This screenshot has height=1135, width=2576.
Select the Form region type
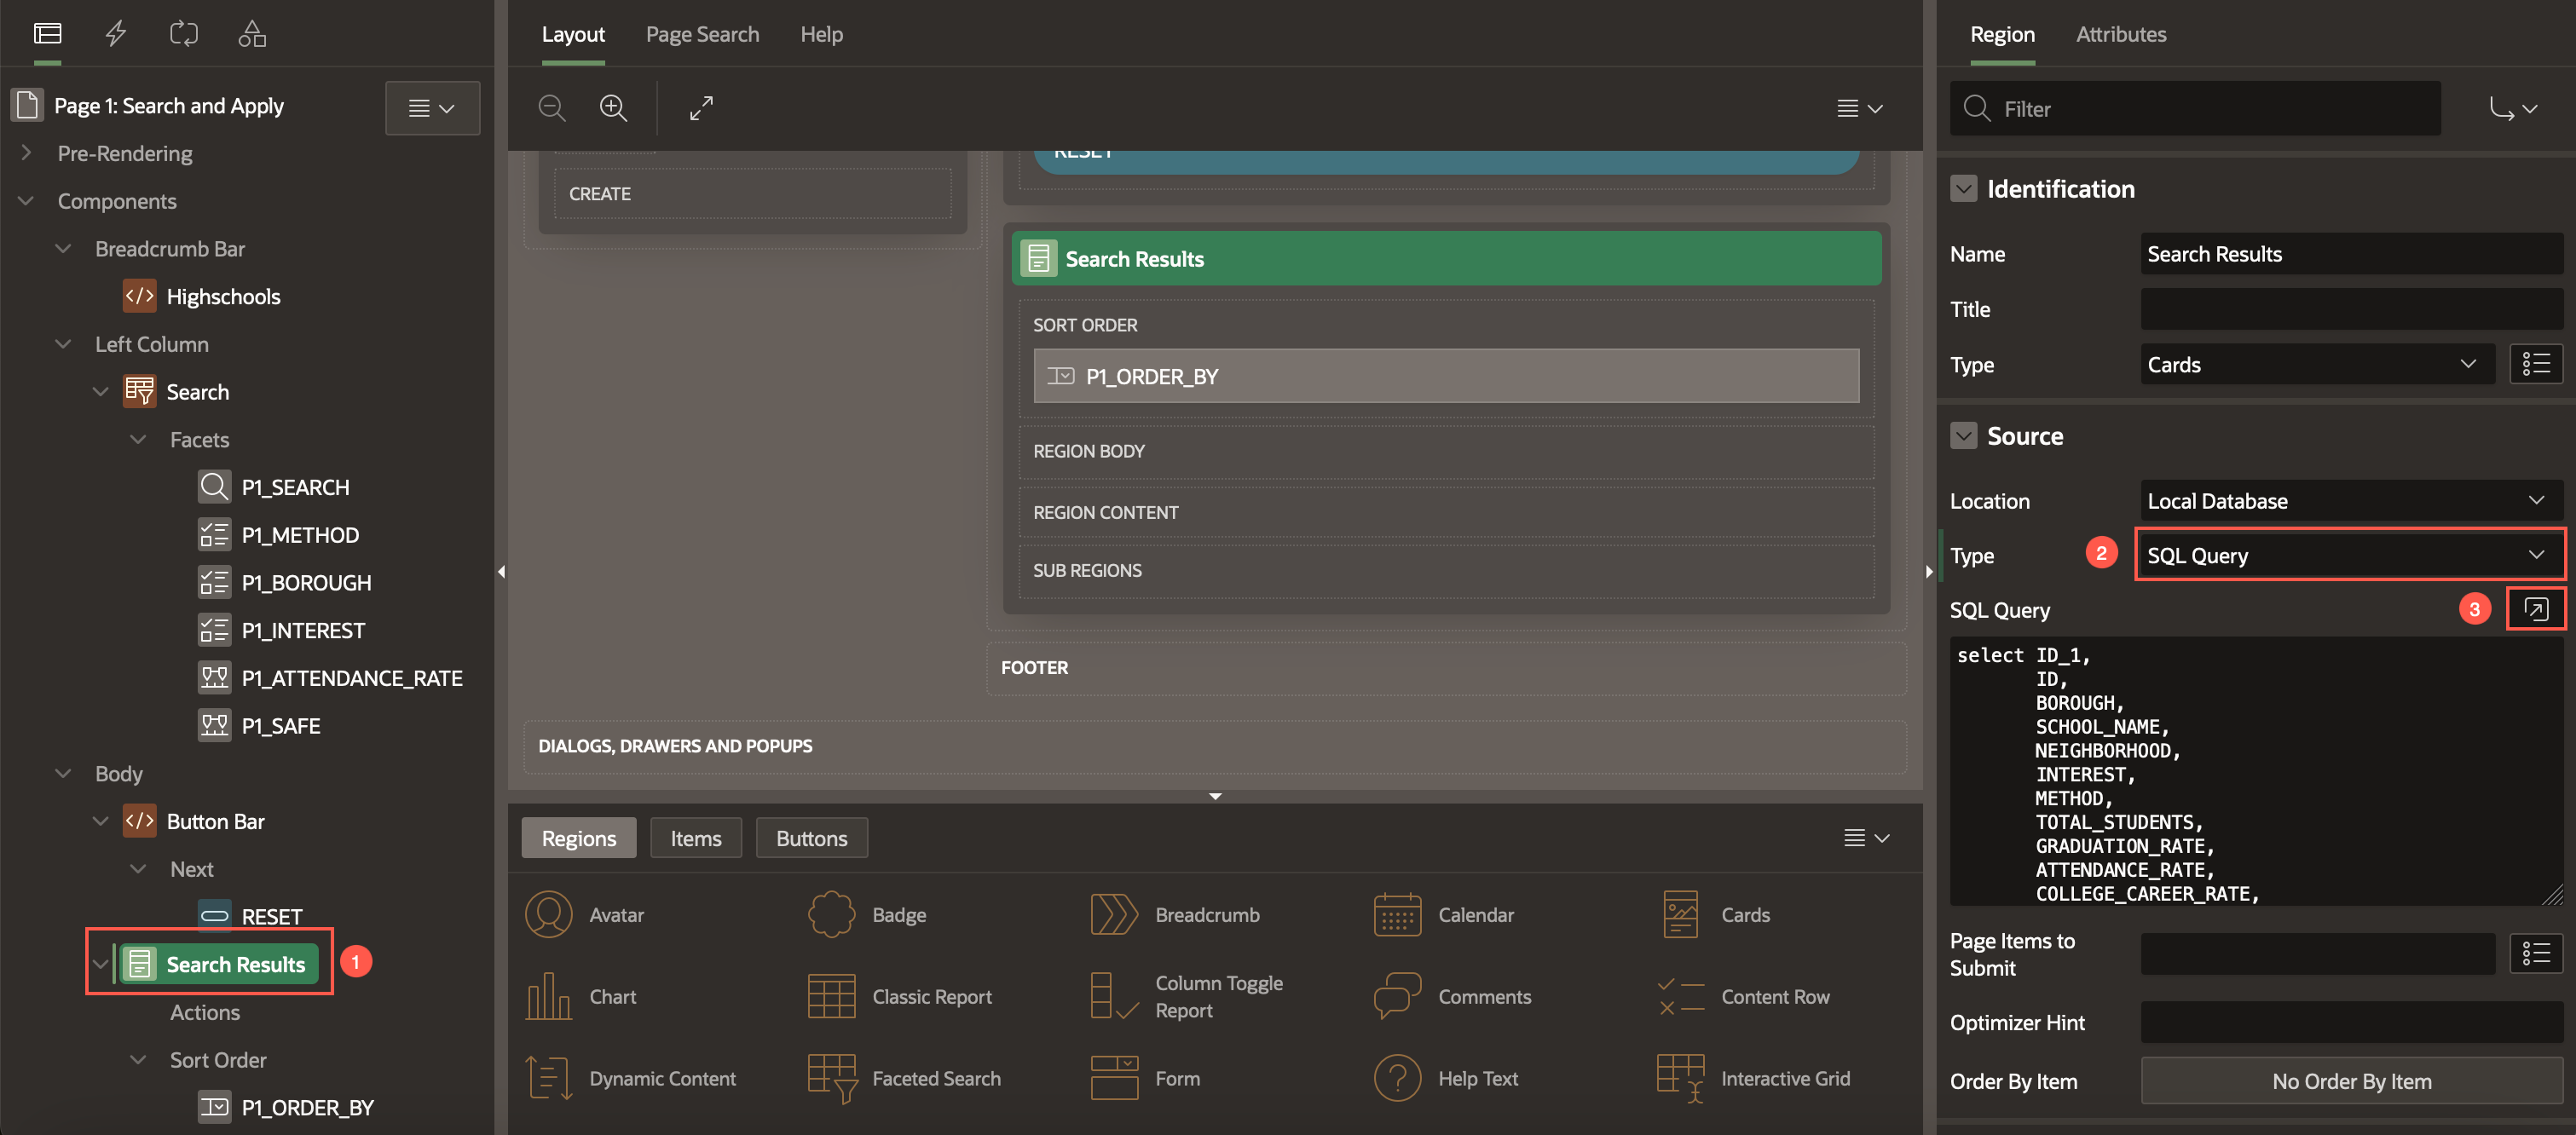(x=1146, y=1079)
